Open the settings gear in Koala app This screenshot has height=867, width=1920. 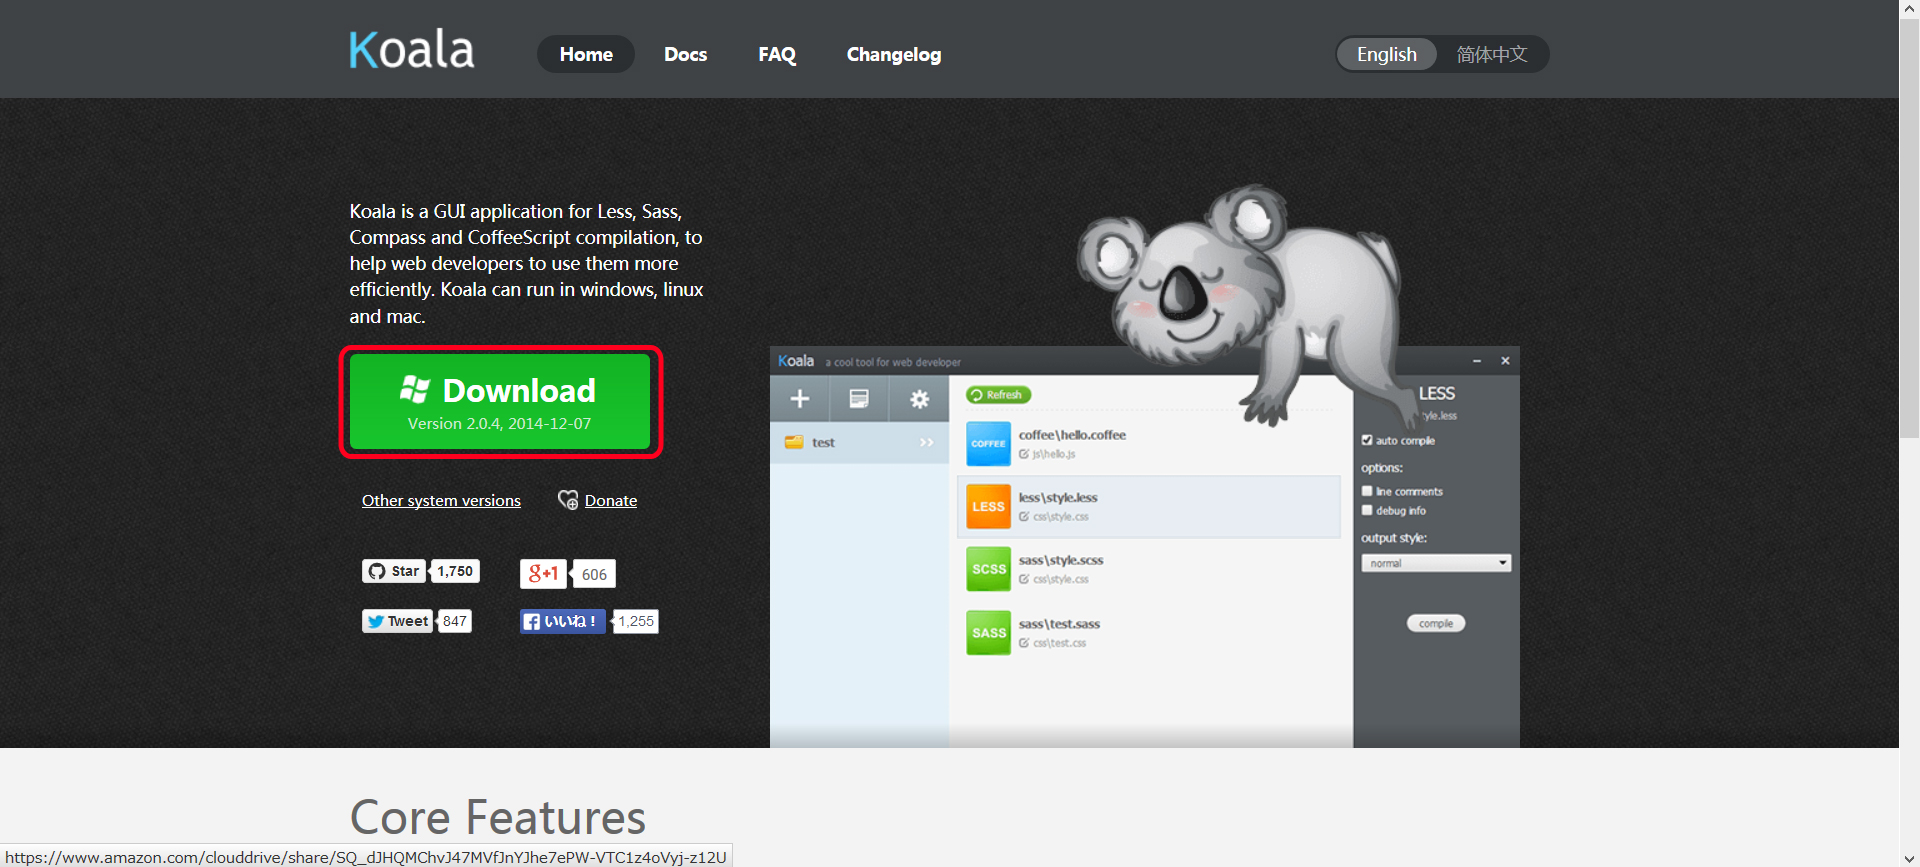920,399
